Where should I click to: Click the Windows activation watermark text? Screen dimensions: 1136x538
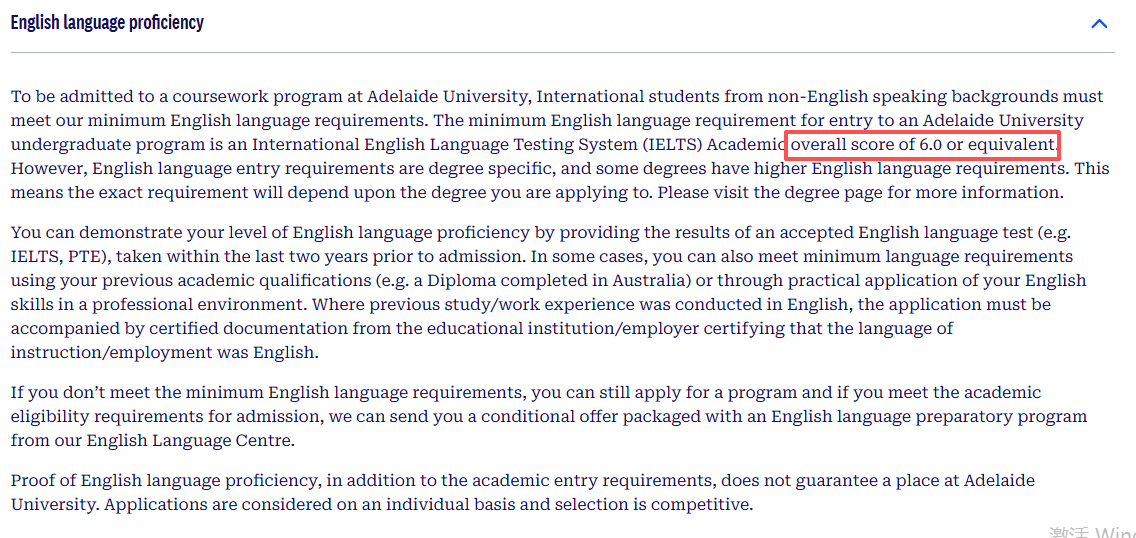[1092, 531]
